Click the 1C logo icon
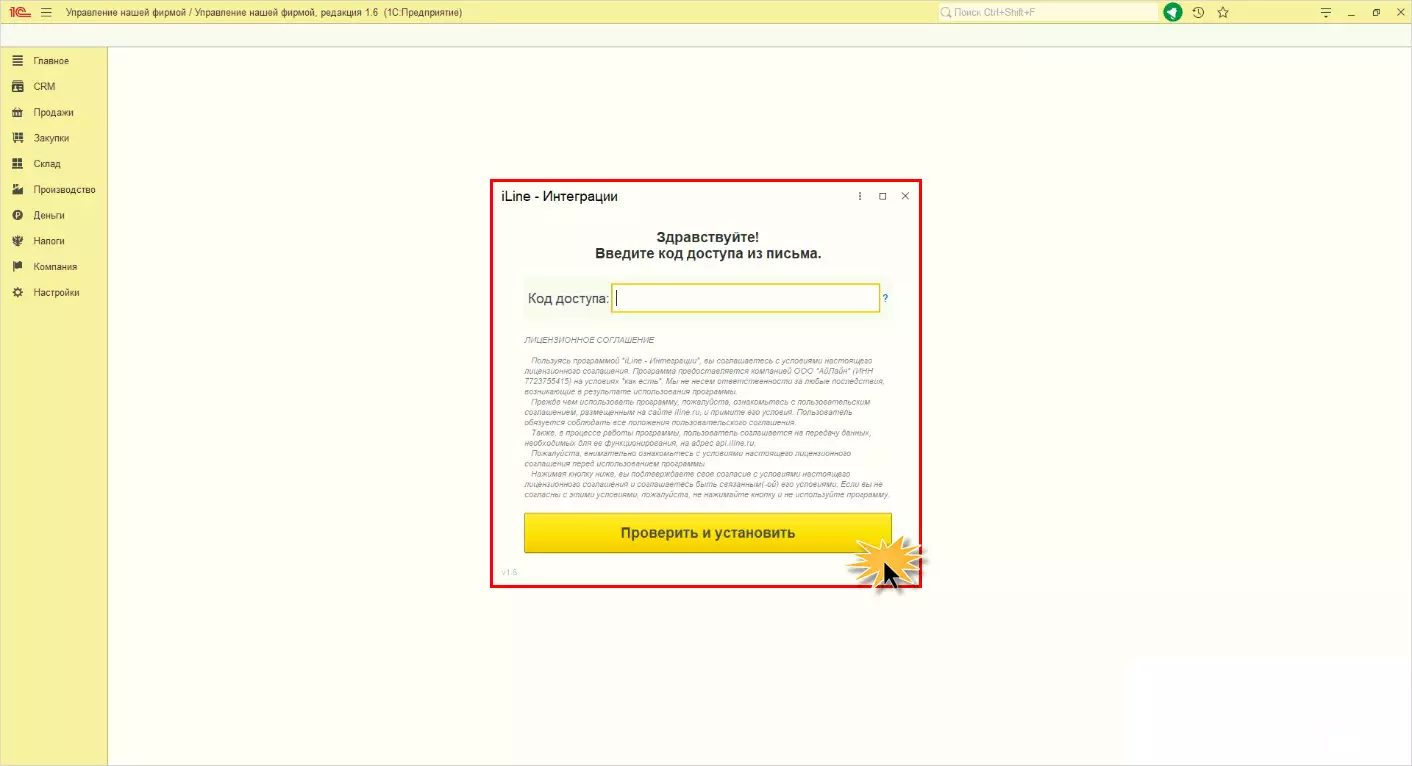The width and height of the screenshot is (1412, 766). pos(20,12)
